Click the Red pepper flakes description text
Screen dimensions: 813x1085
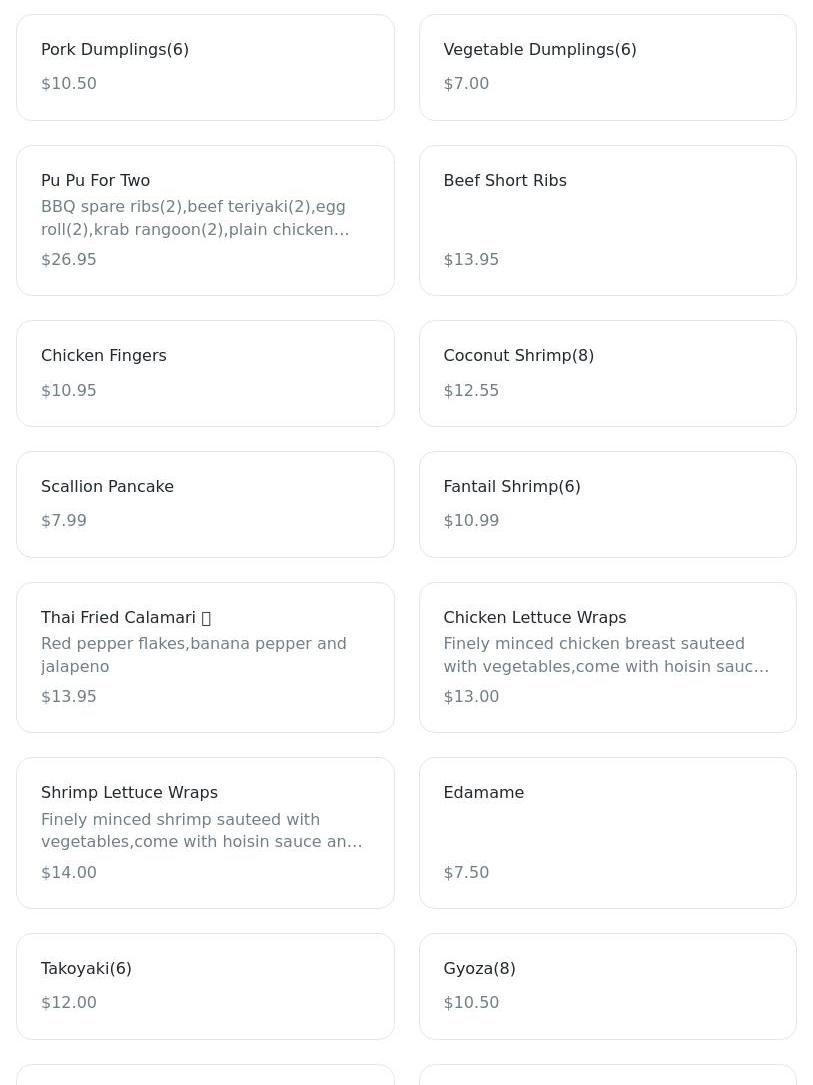[x=194, y=655]
